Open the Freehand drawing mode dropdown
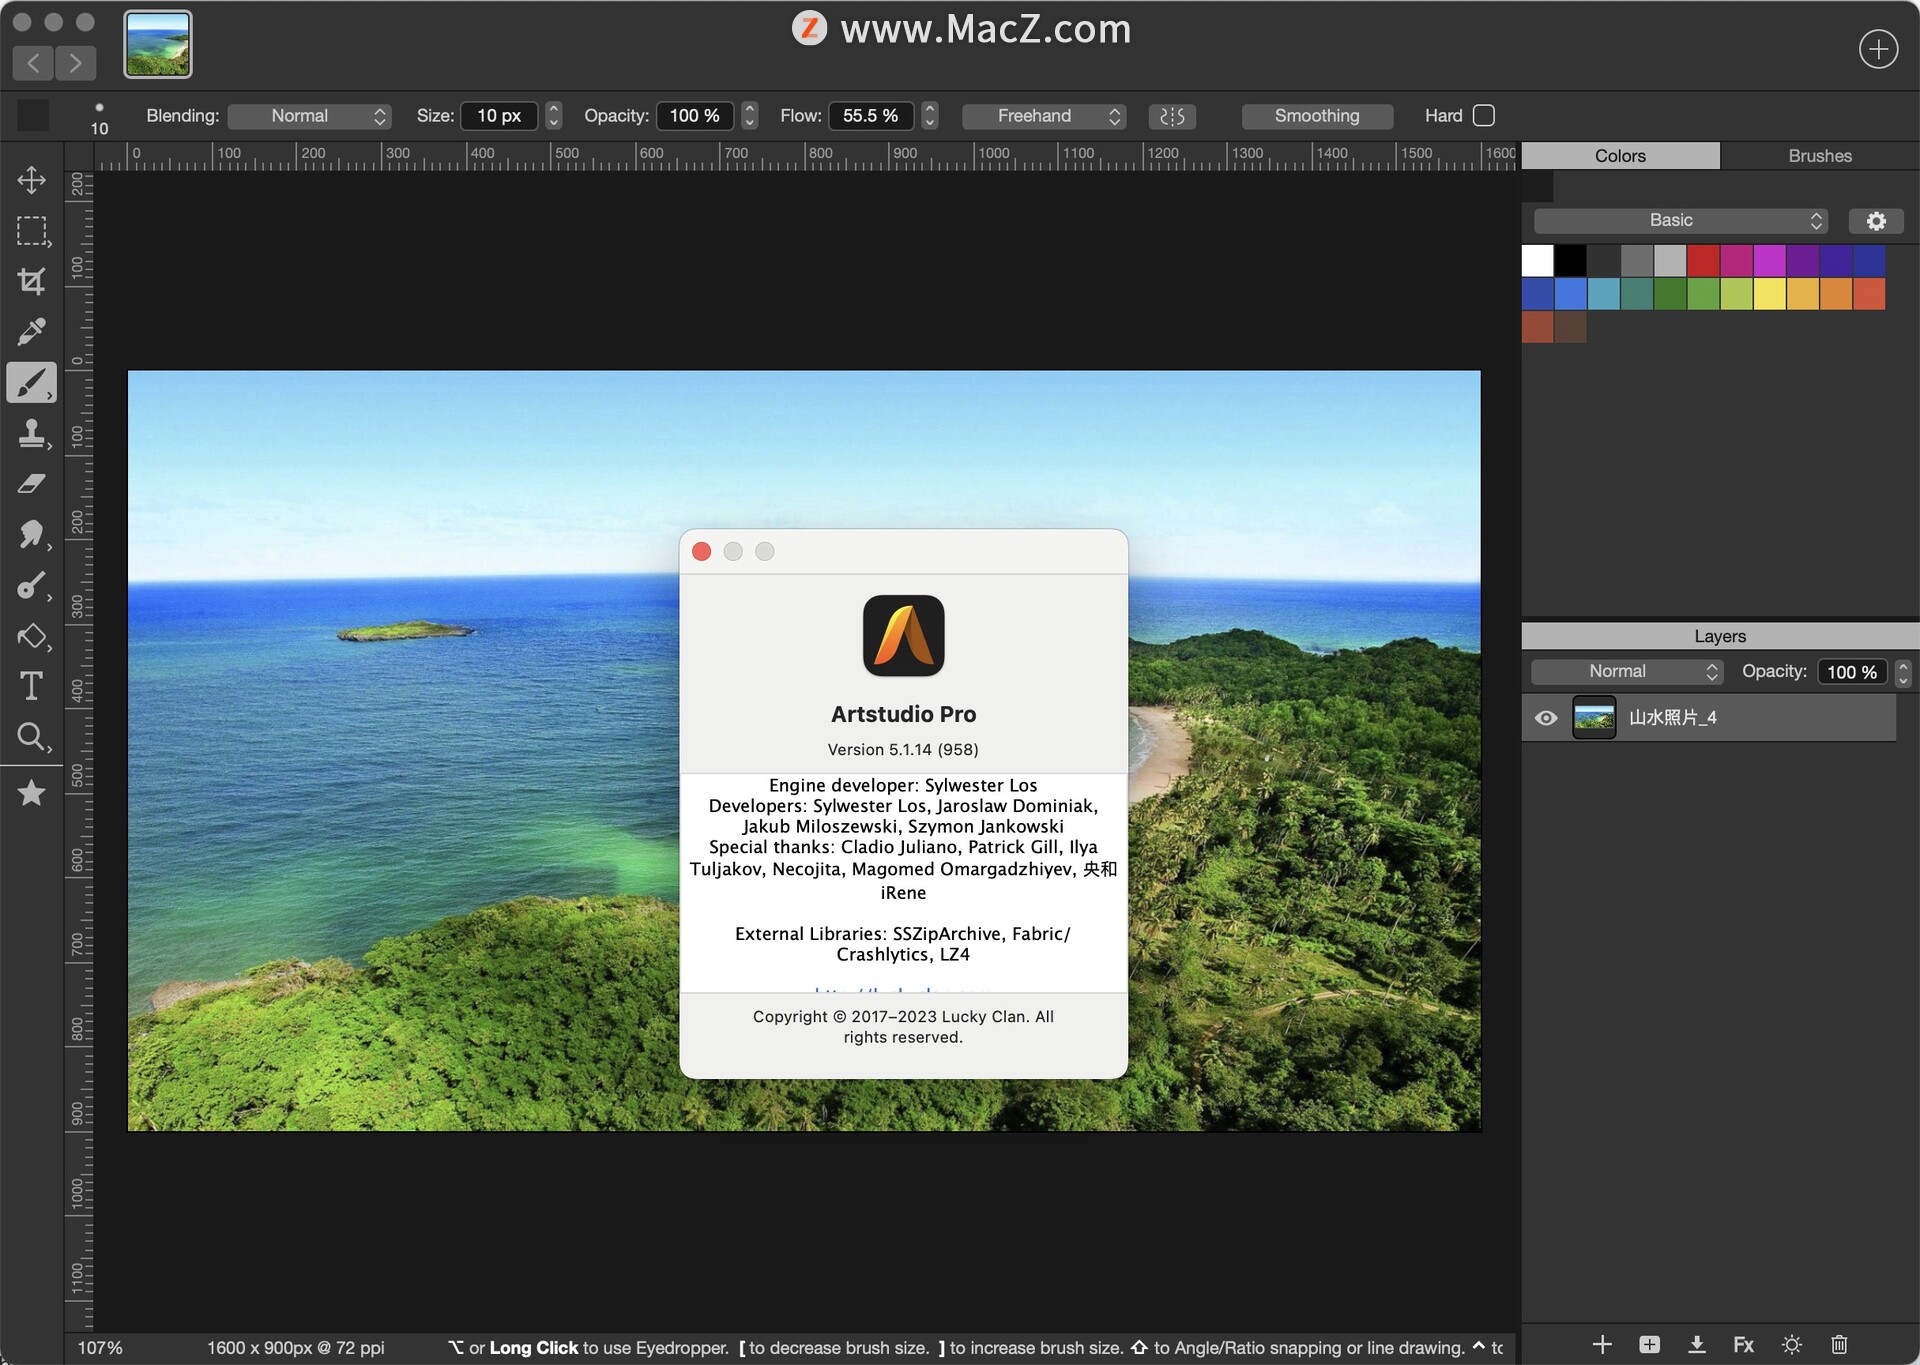Image resolution: width=1920 pixels, height=1365 pixels. (1044, 116)
